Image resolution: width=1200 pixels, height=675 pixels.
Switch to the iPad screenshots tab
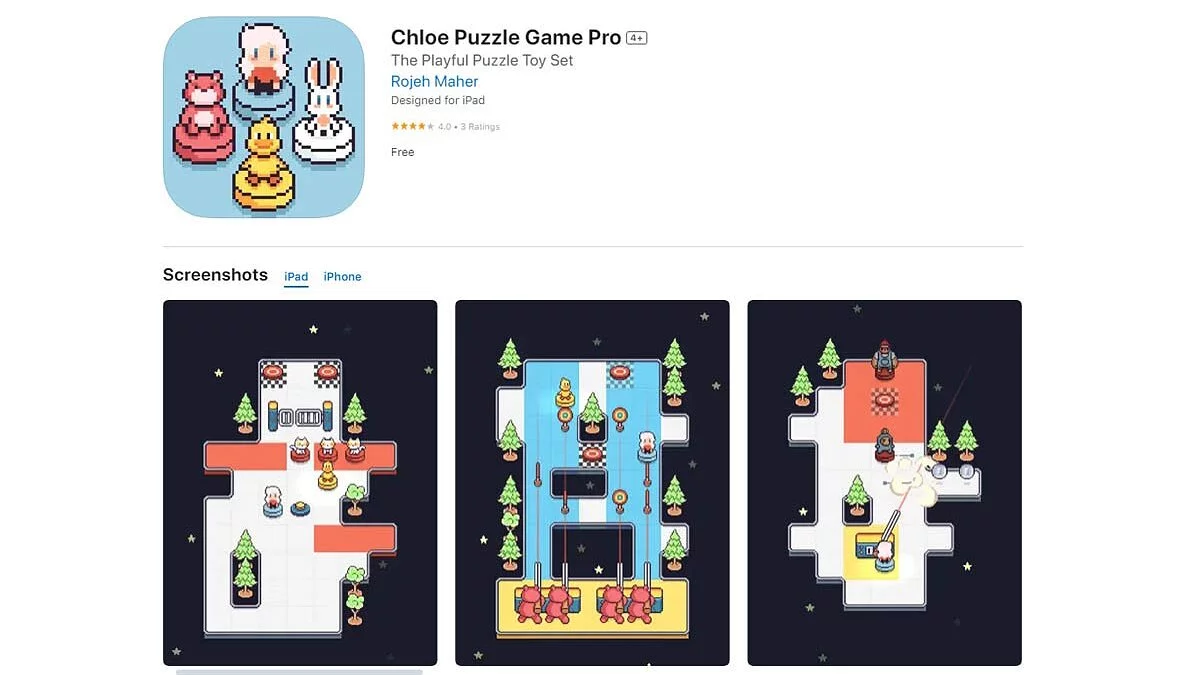[x=296, y=277]
